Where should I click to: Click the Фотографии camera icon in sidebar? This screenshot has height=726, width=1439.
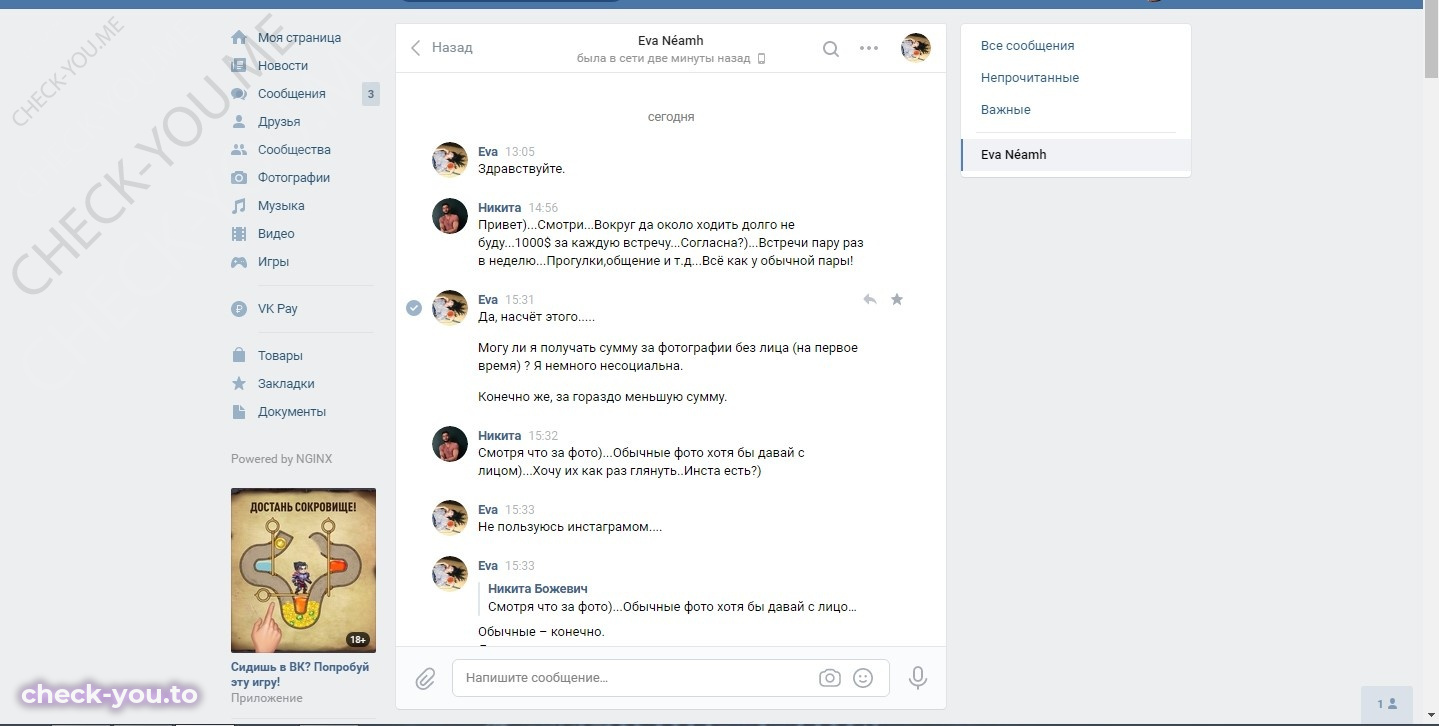point(239,178)
